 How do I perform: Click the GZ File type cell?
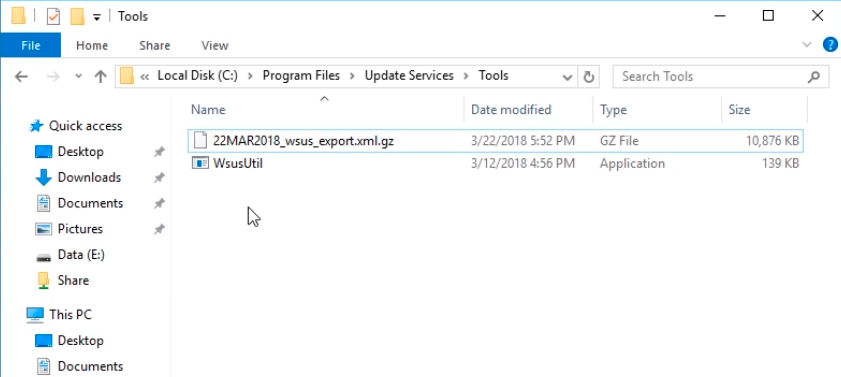click(x=619, y=141)
